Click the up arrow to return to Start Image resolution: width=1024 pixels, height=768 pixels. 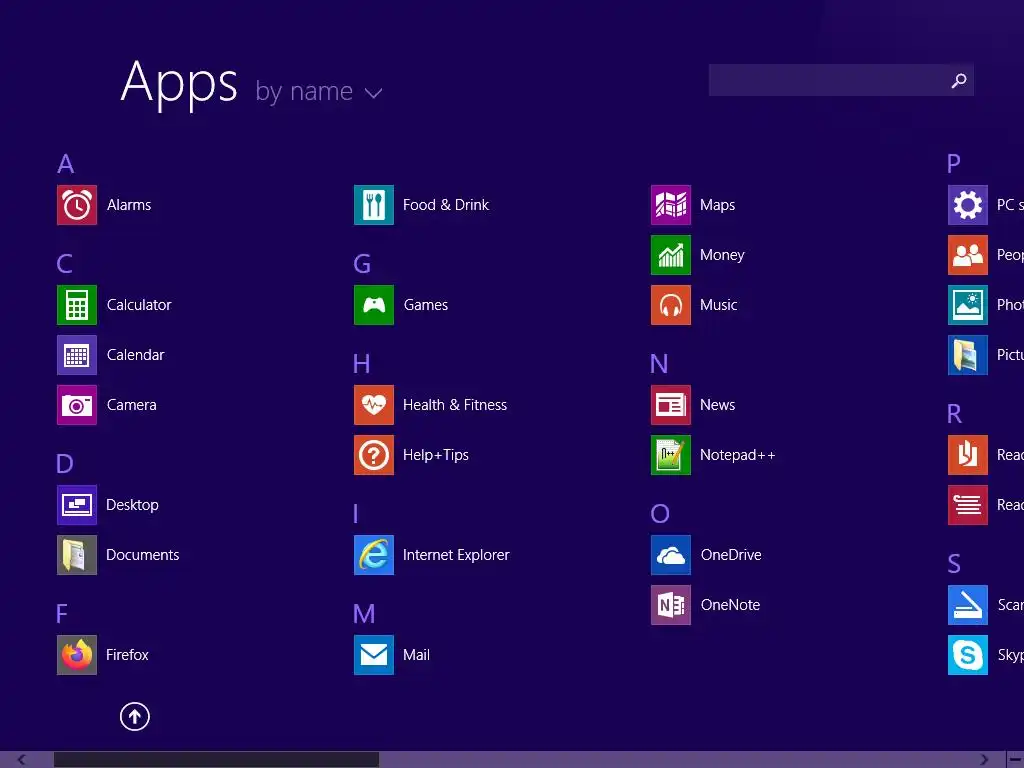(135, 716)
